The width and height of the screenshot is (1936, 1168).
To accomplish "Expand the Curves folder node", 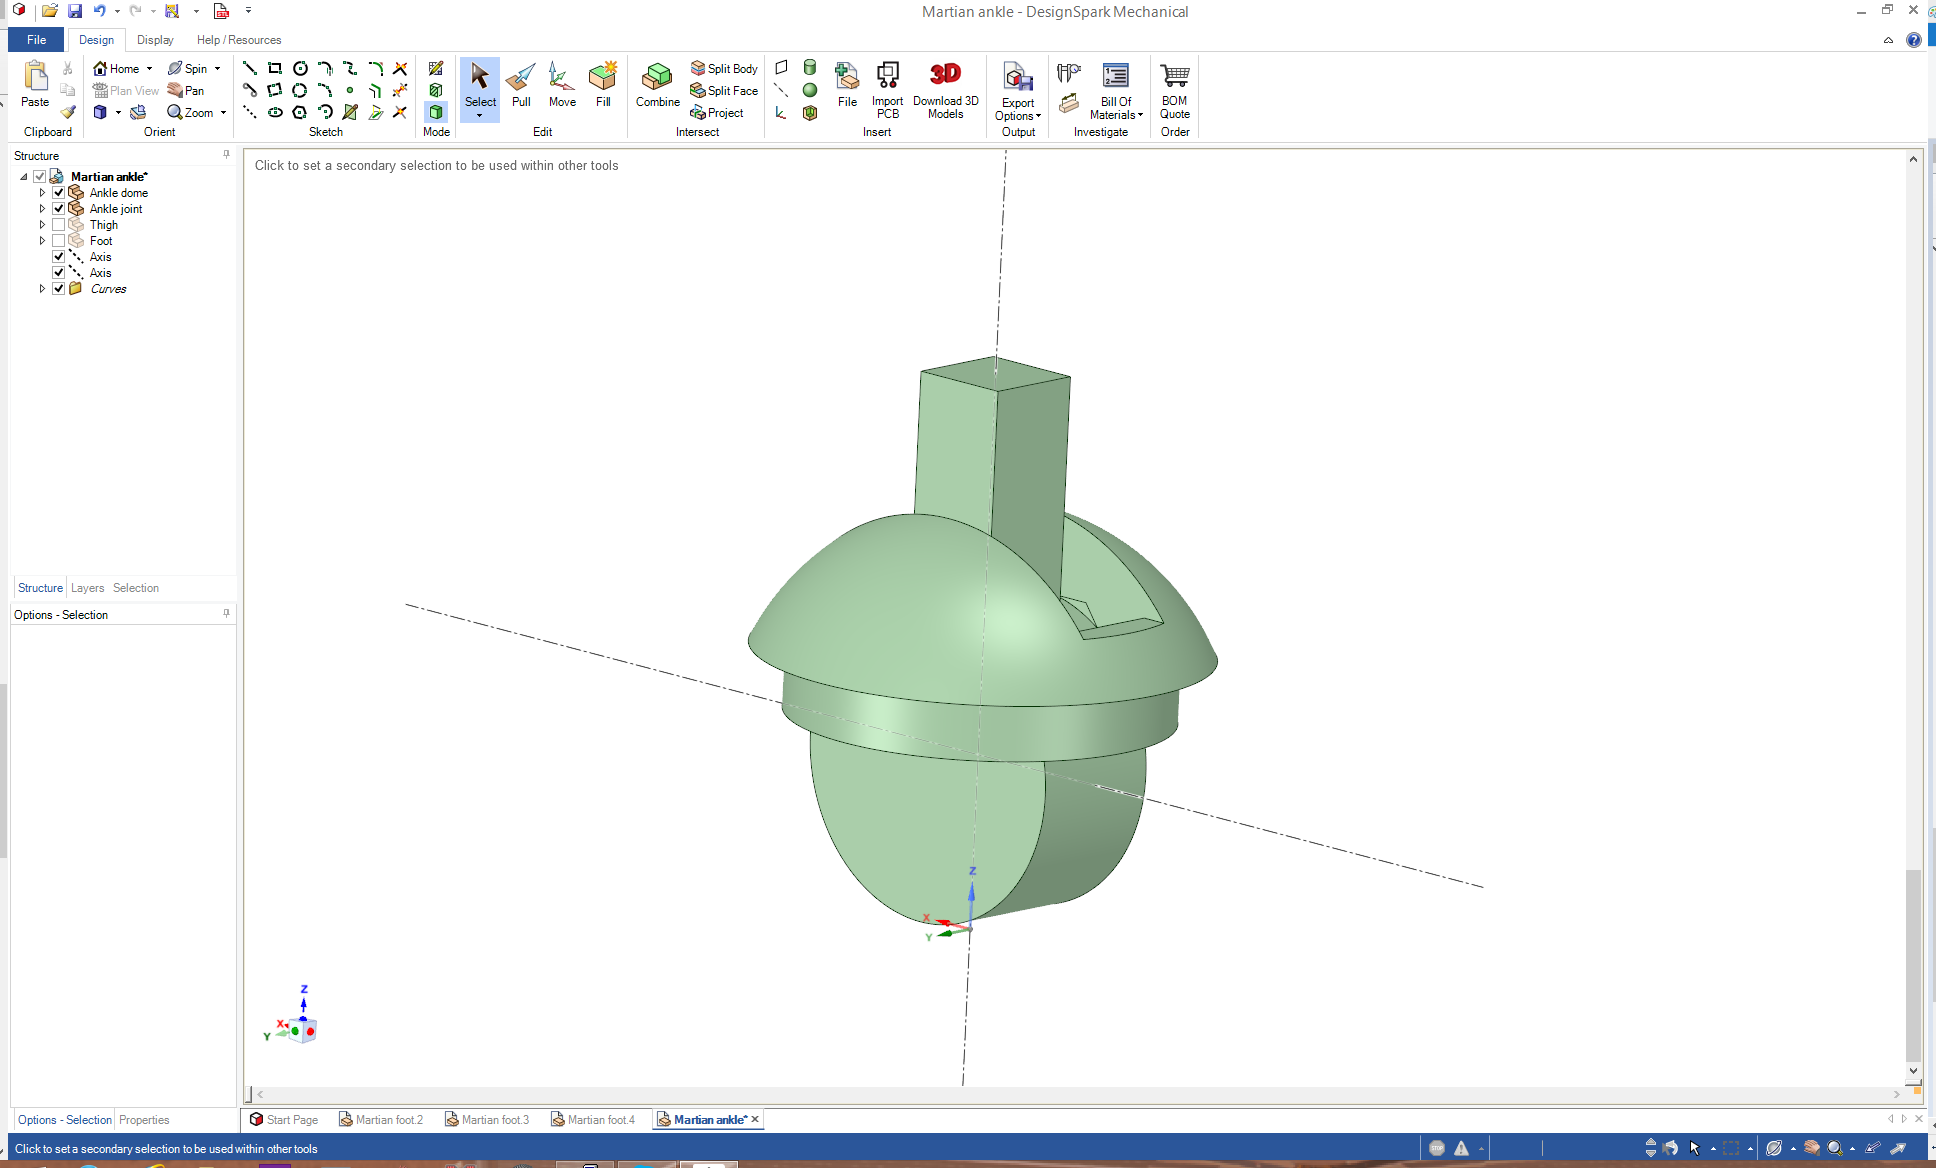I will click(42, 289).
